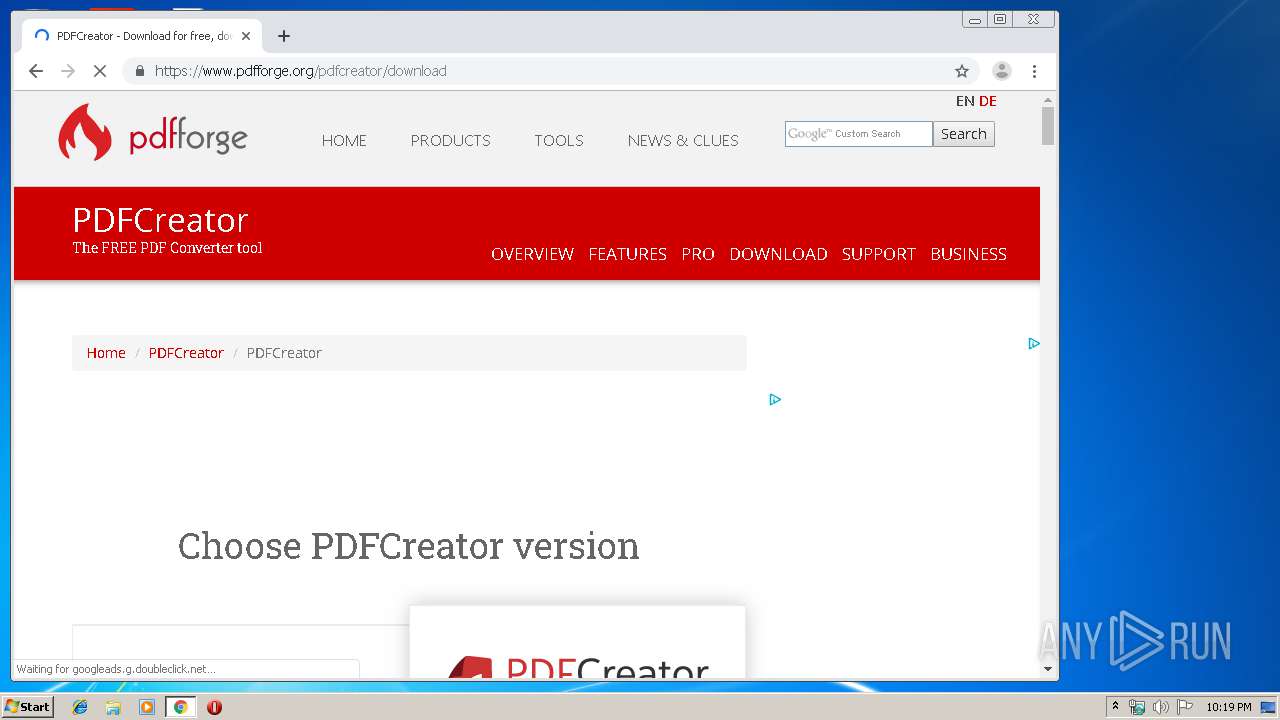Image resolution: width=1280 pixels, height=720 pixels.
Task: Click the scrollbar up arrow
Action: [x=1048, y=100]
